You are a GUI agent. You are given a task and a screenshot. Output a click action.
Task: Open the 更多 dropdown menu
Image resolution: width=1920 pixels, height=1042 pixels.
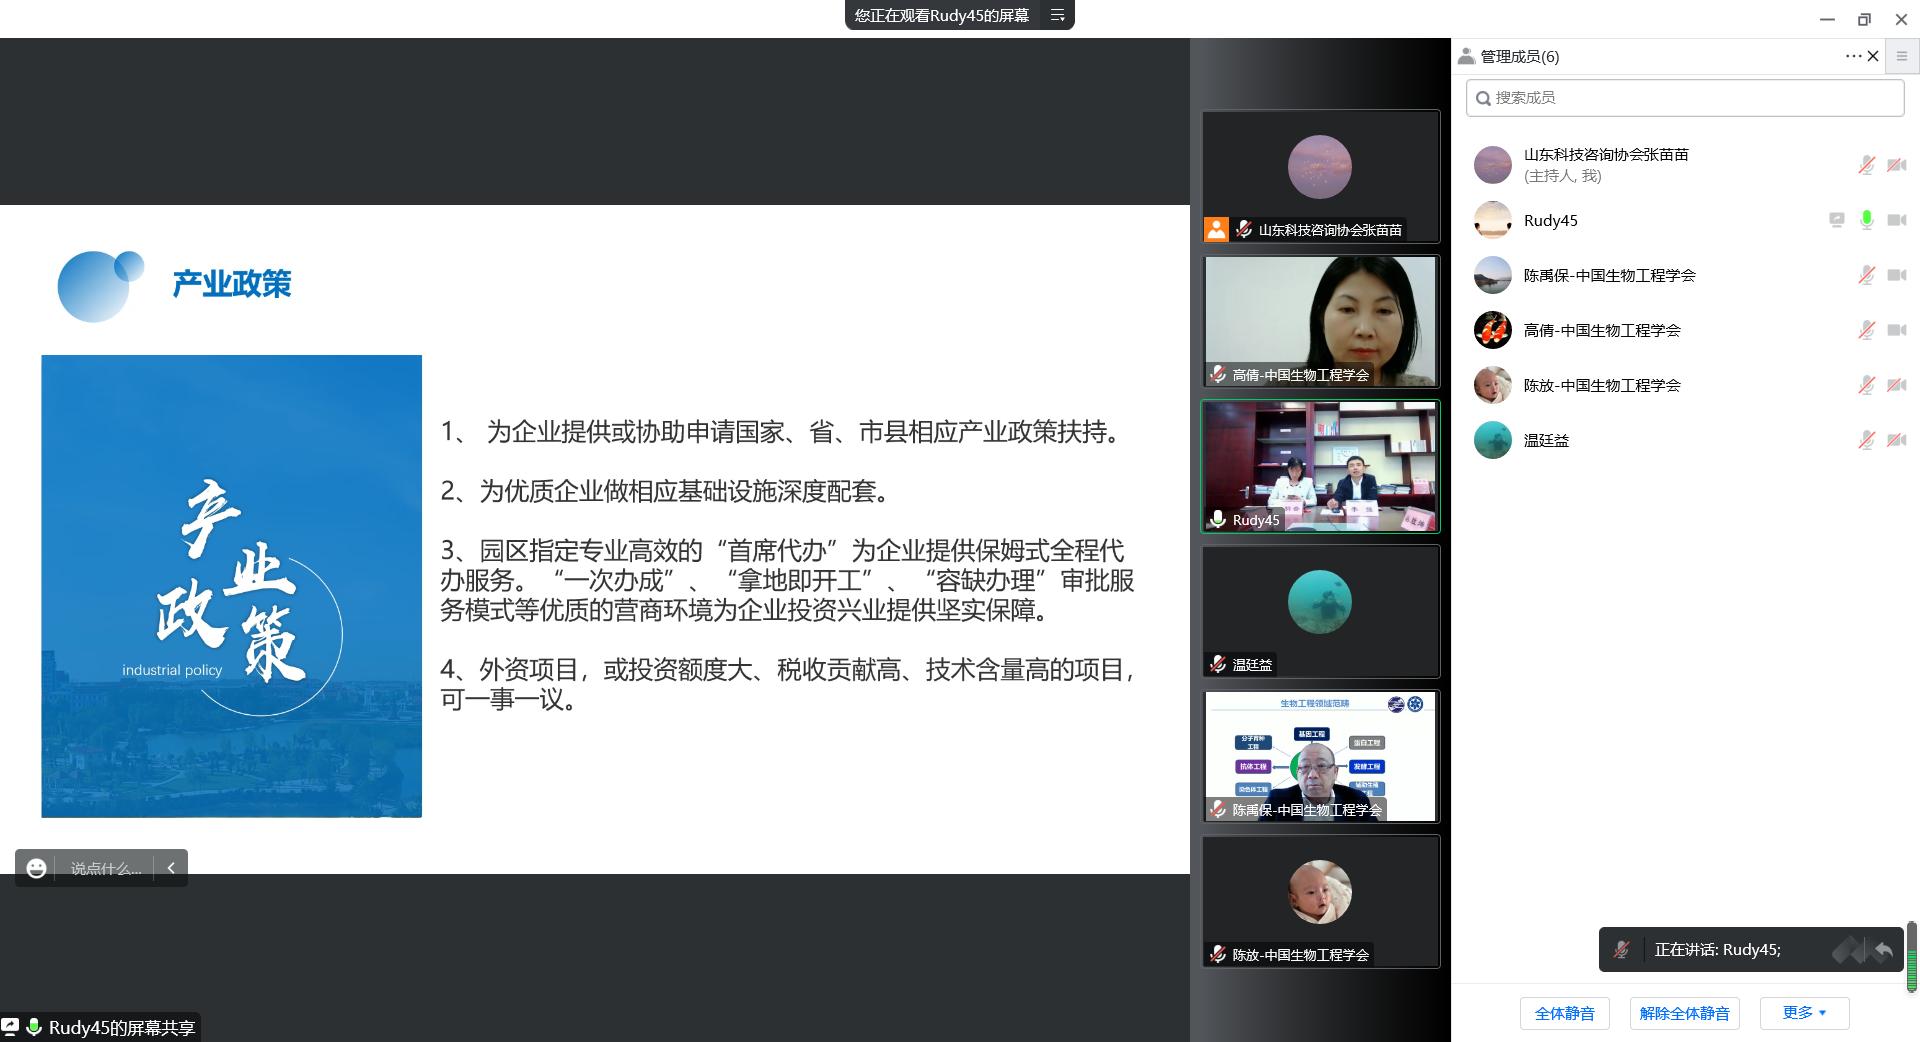click(1804, 1012)
